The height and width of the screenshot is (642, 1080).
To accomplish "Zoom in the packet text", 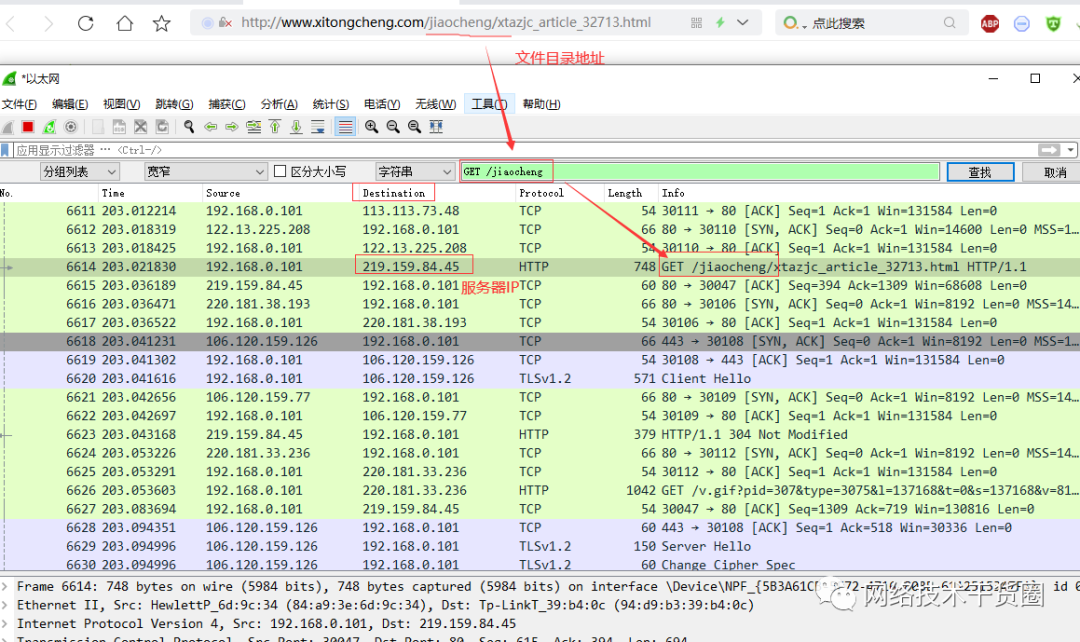I will click(x=371, y=127).
